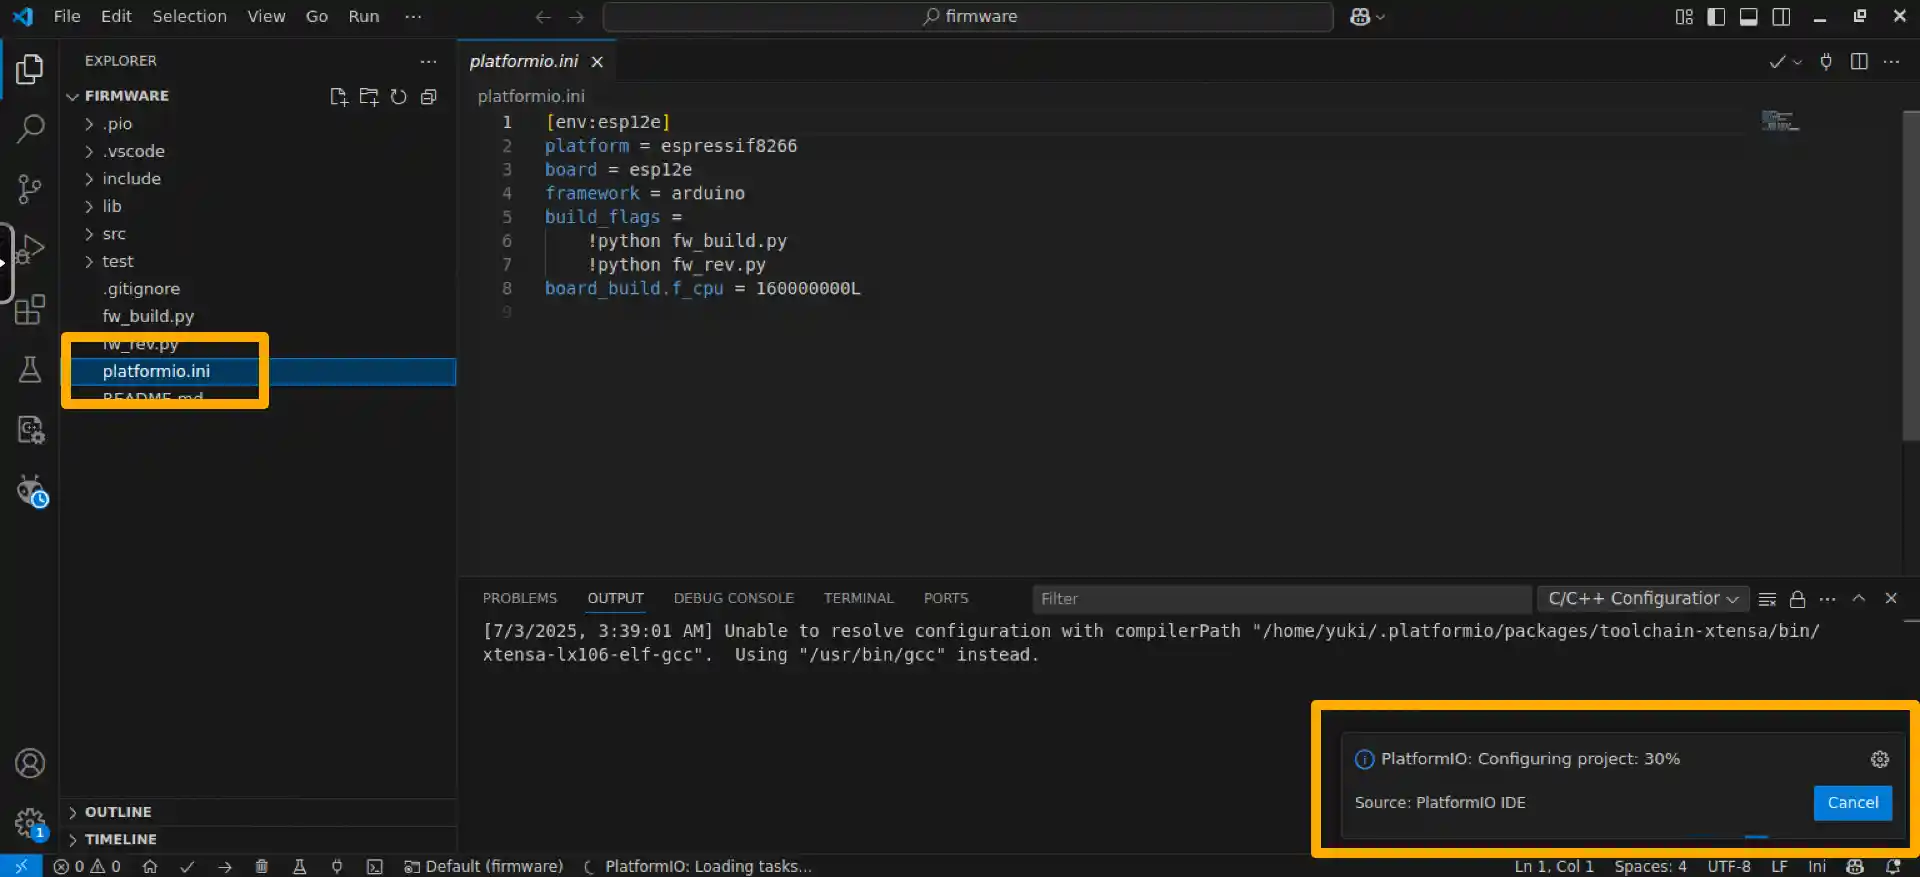Change UTF-8 file encoding
1920x877 pixels.
[1729, 866]
